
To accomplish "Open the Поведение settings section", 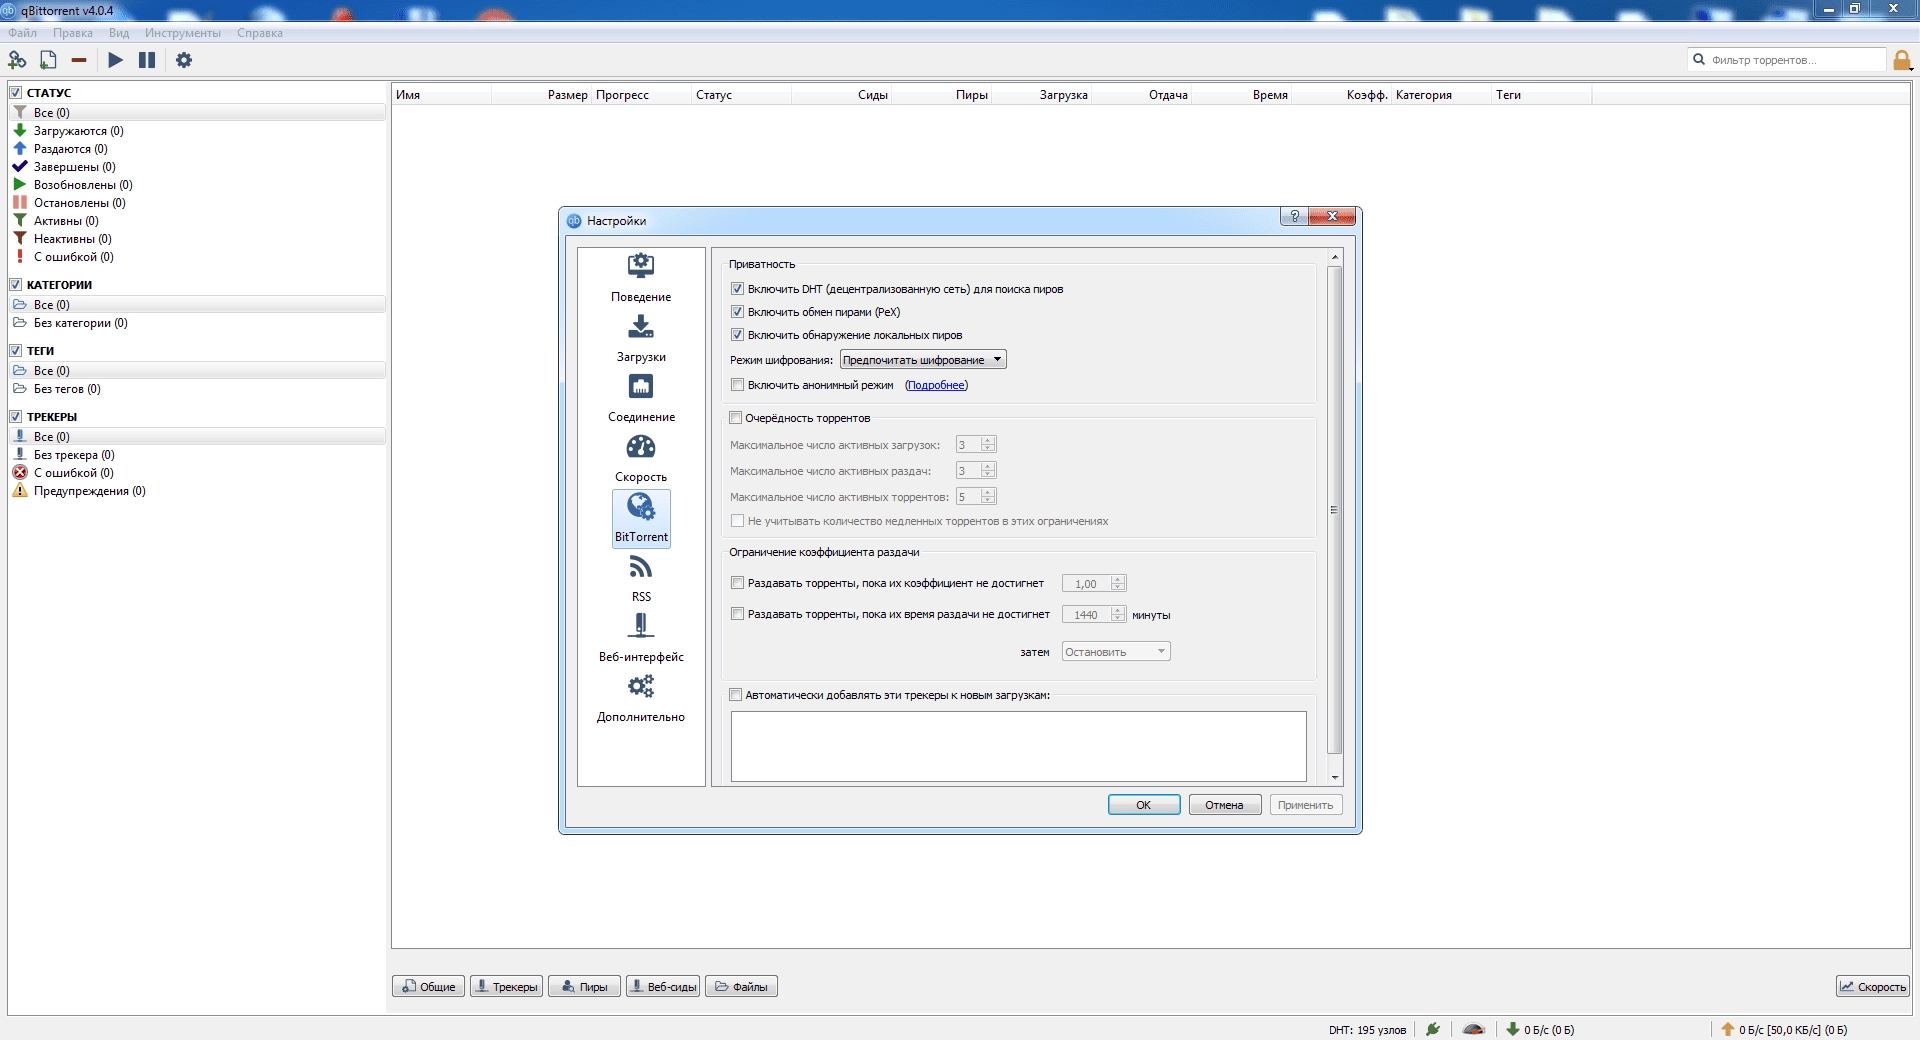I will (x=641, y=278).
